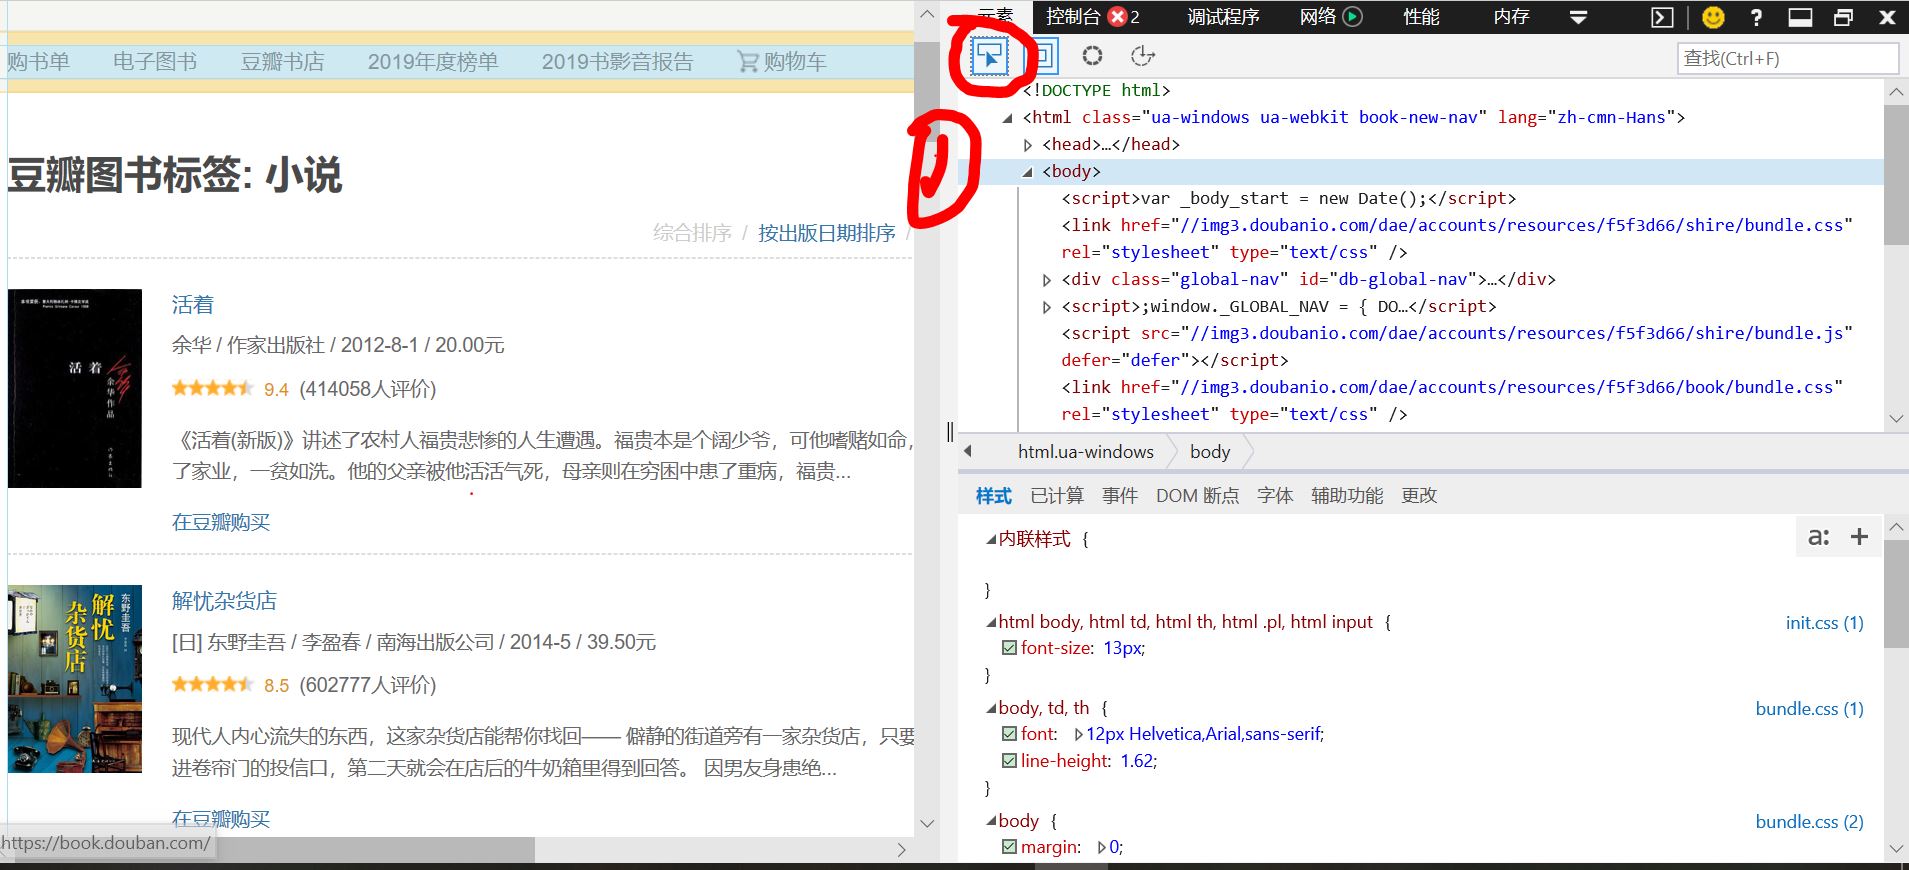
Task: Click the DOM tree scroll down arrow
Action: [1896, 418]
